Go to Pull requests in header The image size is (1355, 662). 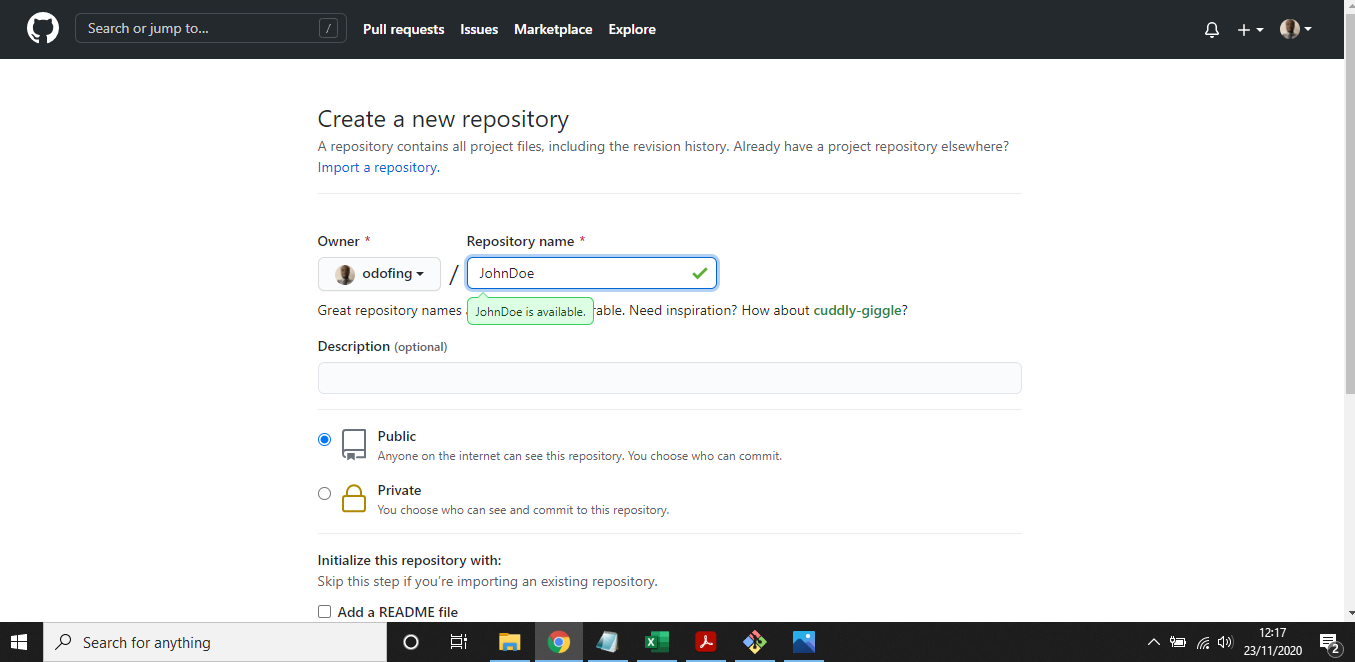coord(404,30)
